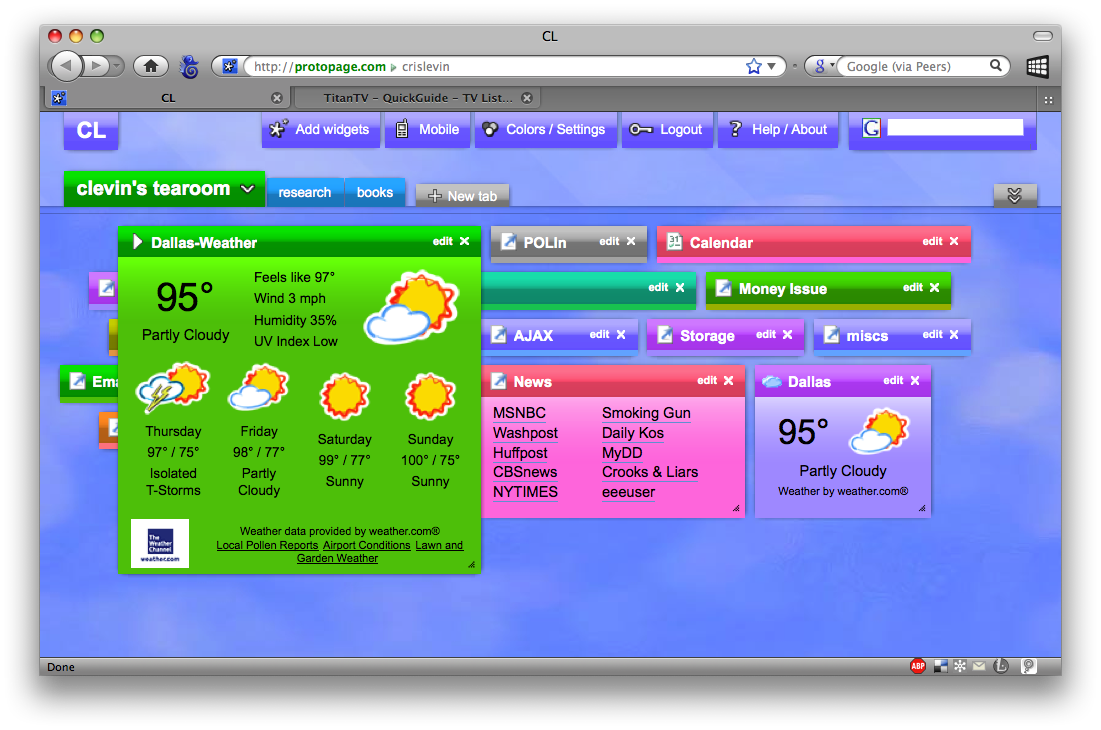Bookmark page with the star icon

pos(753,67)
